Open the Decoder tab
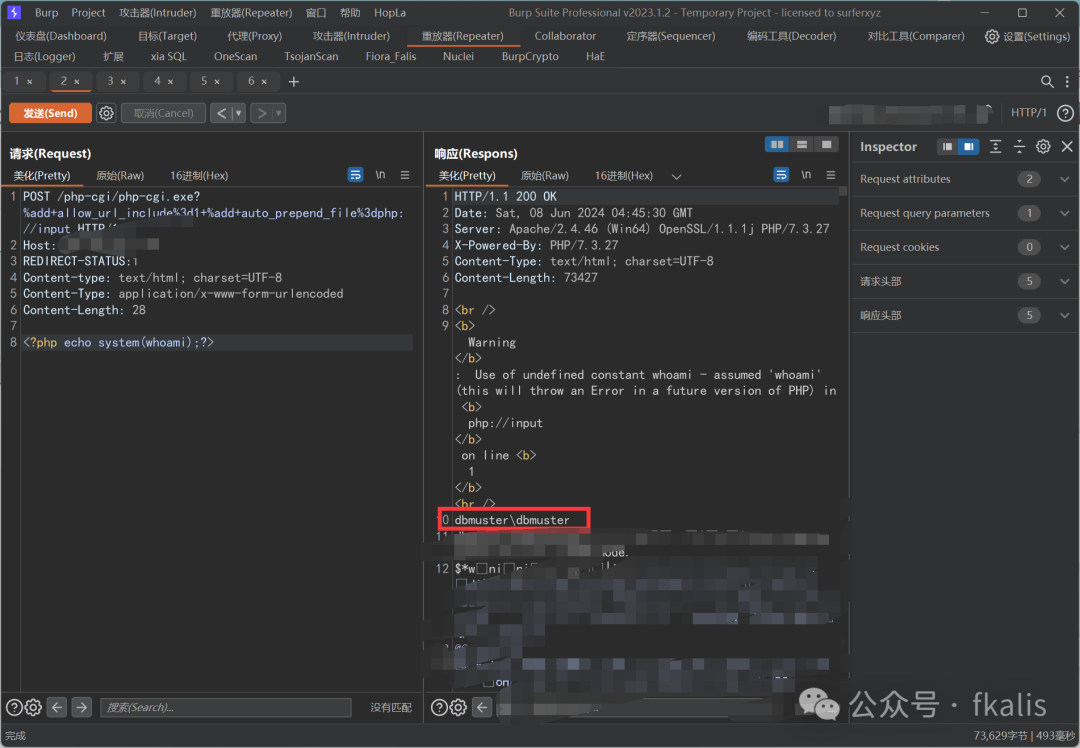Screen dimensions: 1080x748 [x=791, y=36]
